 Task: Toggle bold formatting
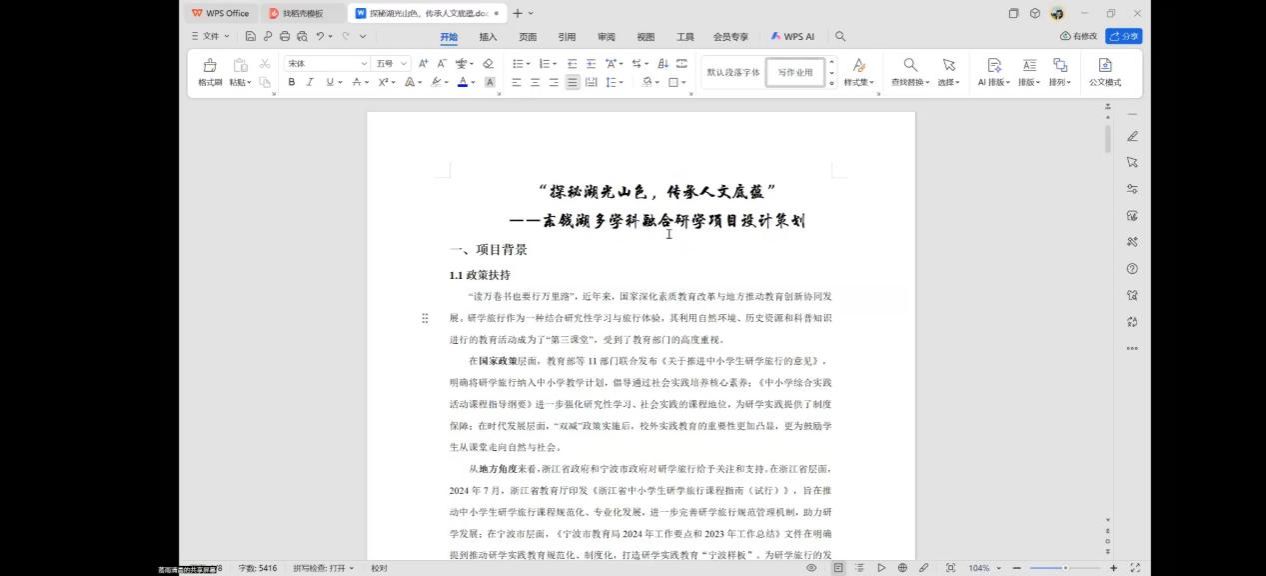click(292, 82)
